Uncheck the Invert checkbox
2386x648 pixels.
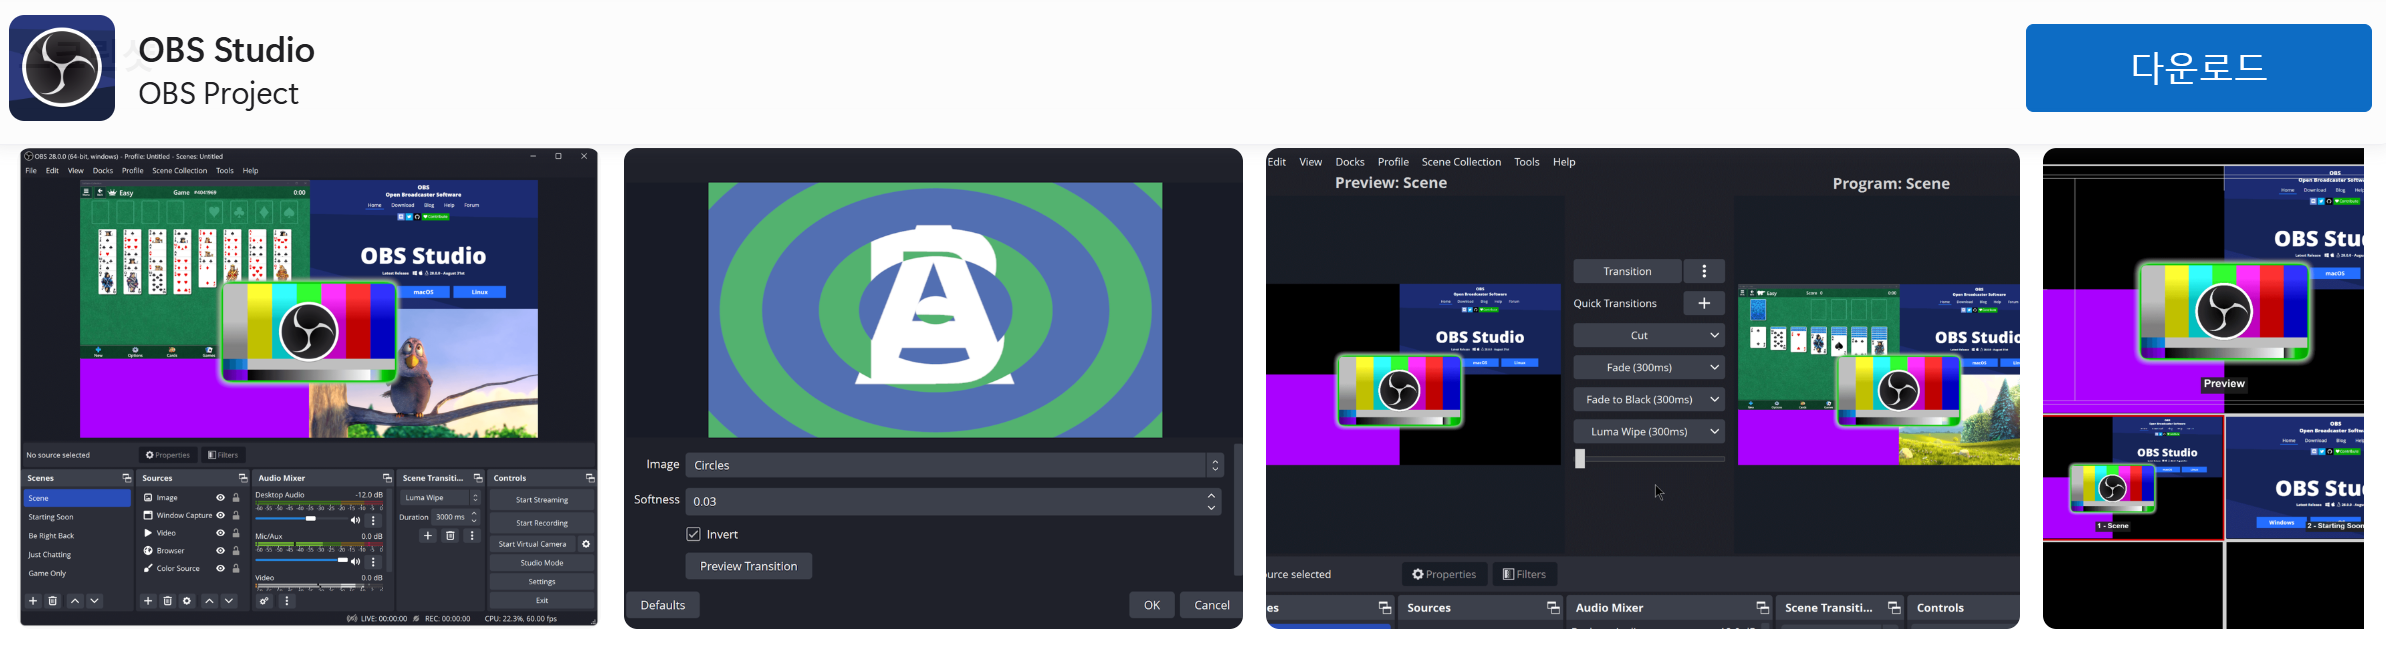(694, 534)
